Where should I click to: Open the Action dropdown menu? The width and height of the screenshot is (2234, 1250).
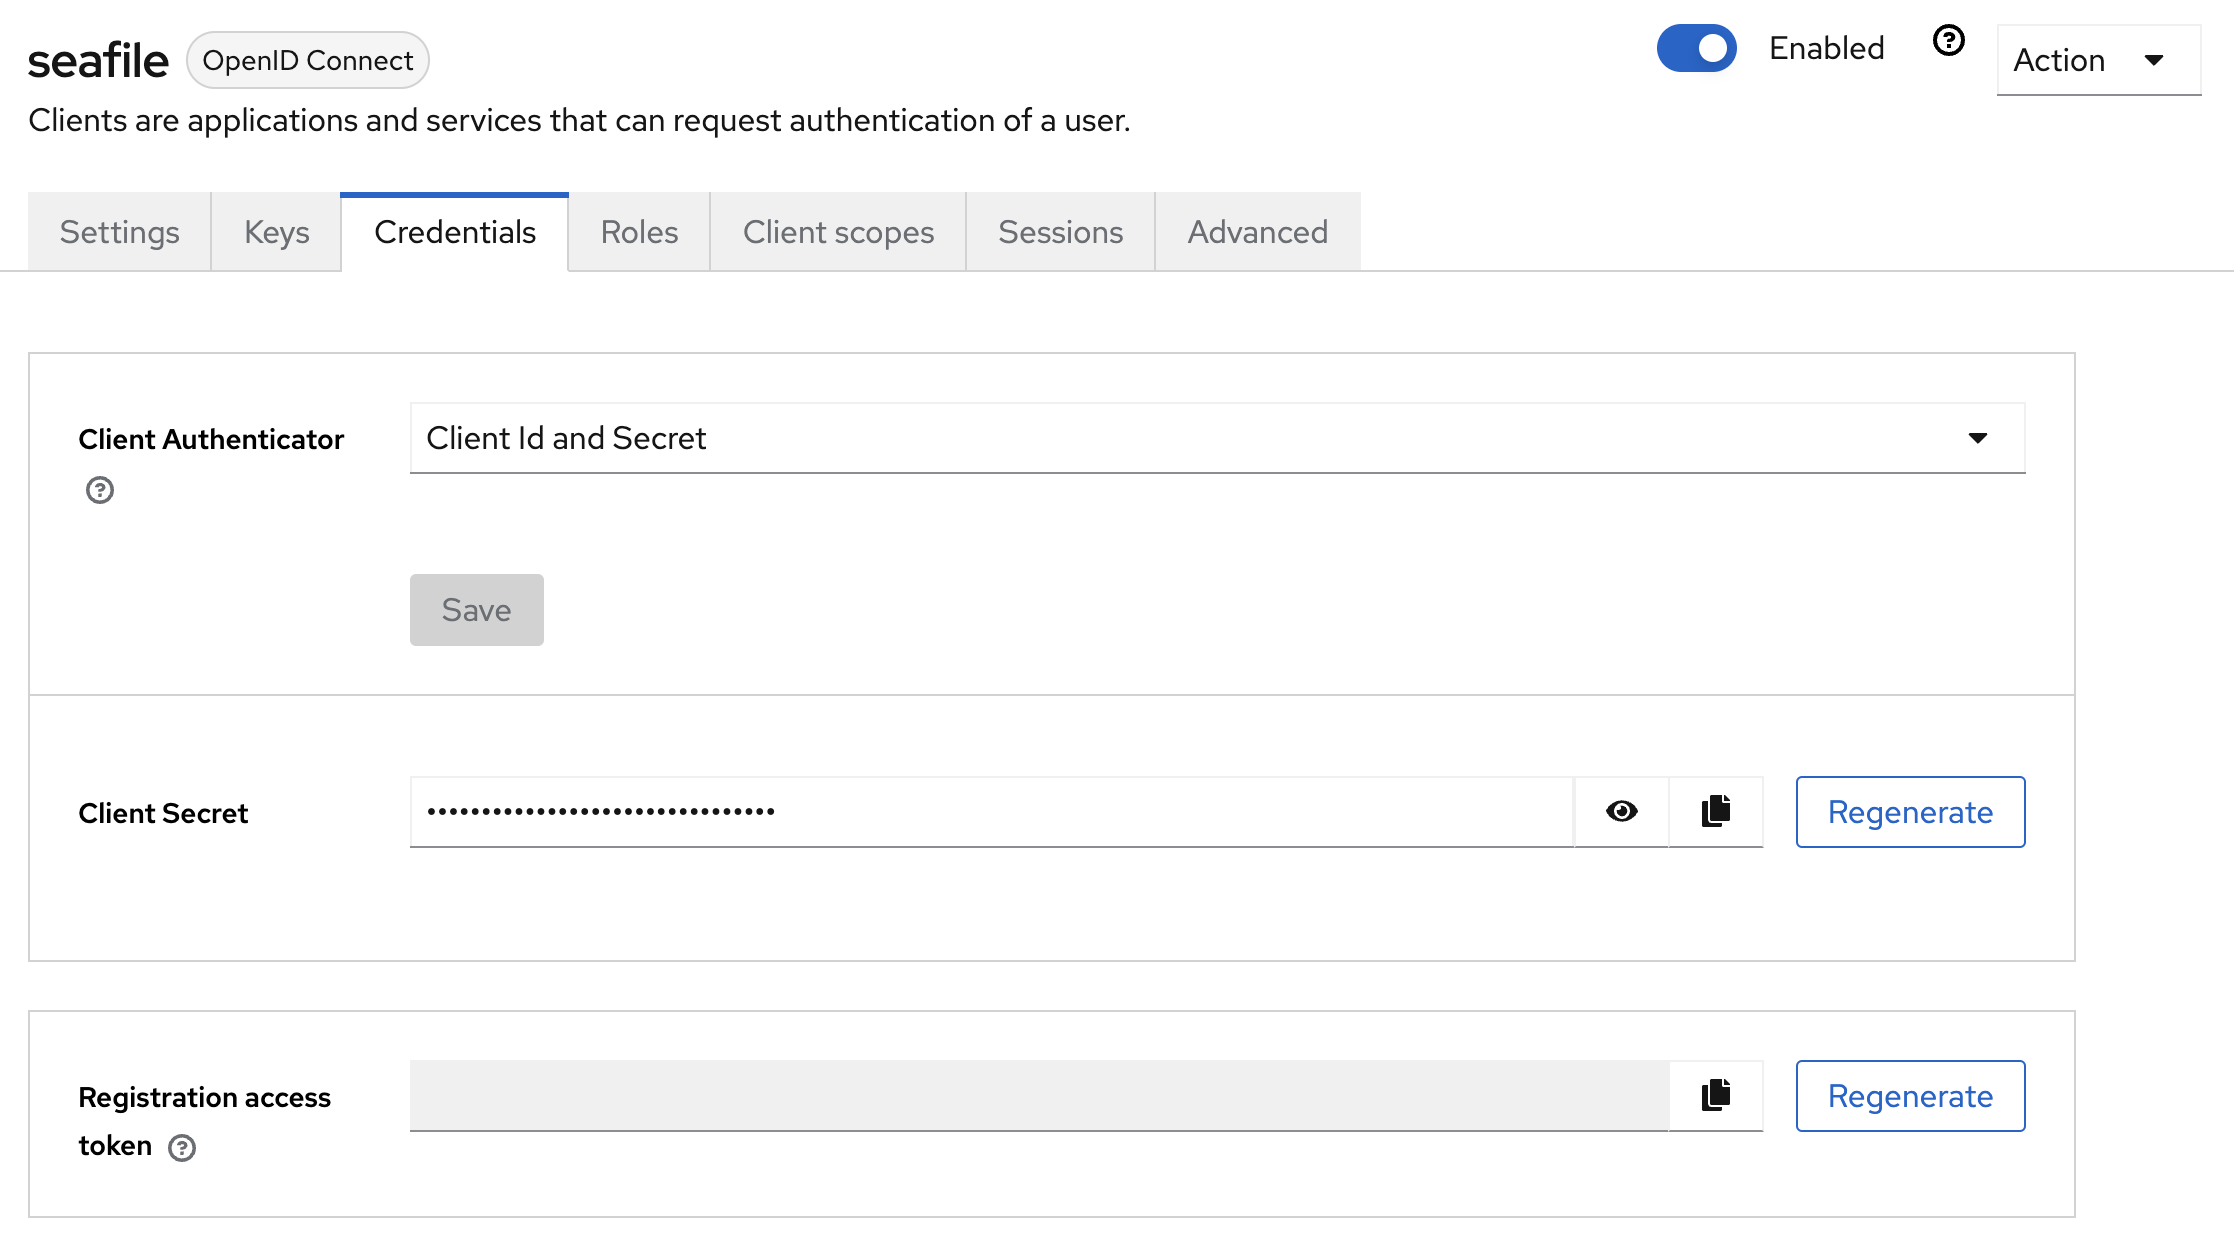[x=2097, y=60]
